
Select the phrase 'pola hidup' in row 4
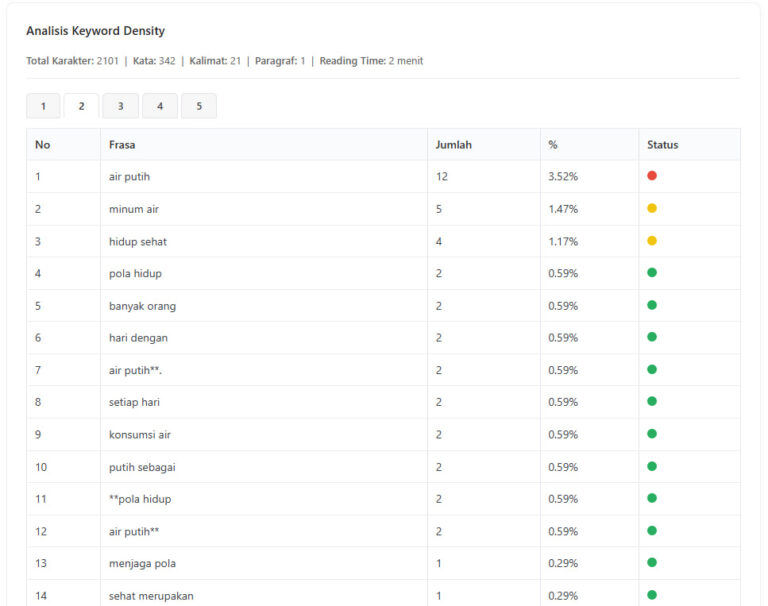pyautogui.click(x=135, y=273)
